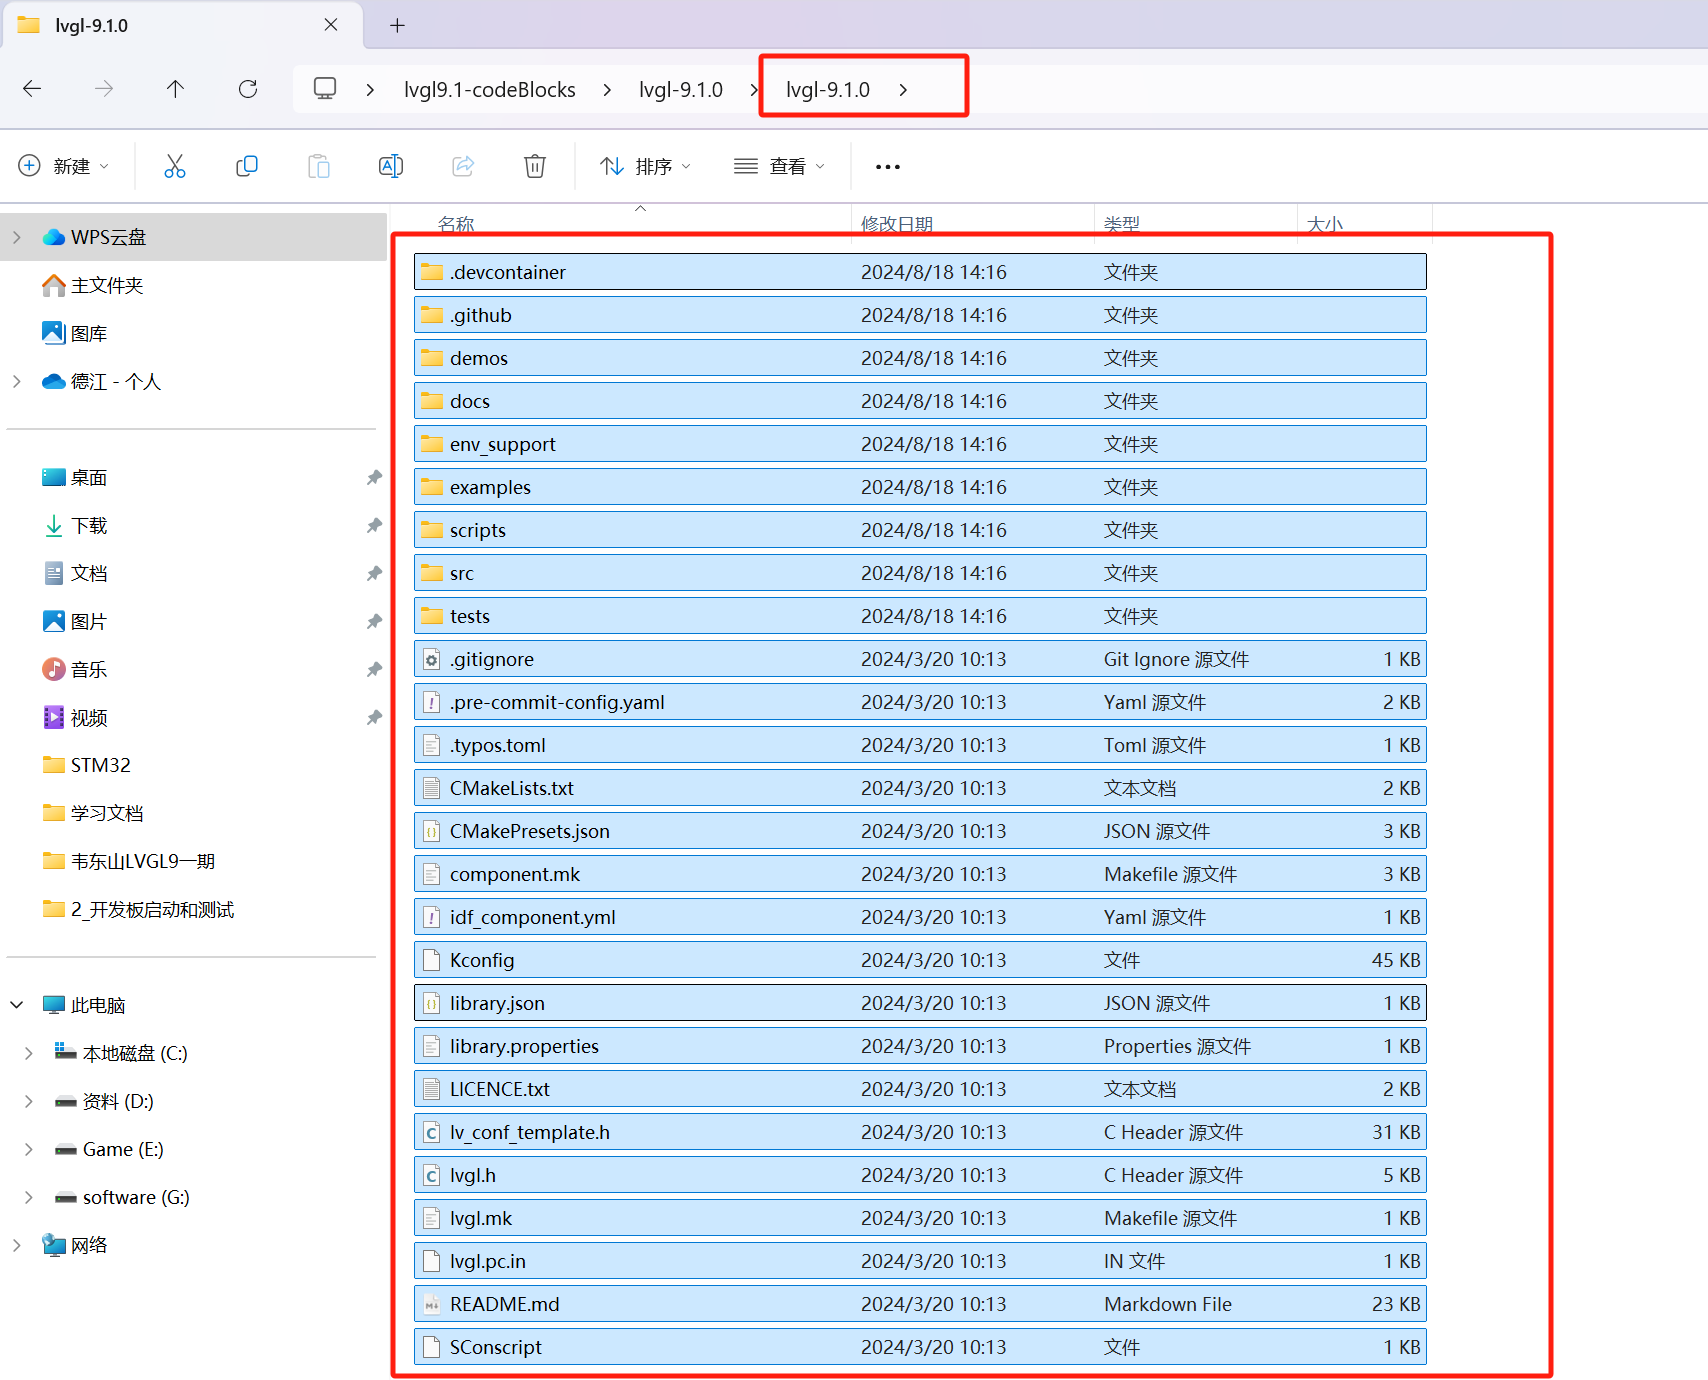Open the 查看 (View) dropdown
Viewport: 1708px width, 1380px height.
point(779,166)
